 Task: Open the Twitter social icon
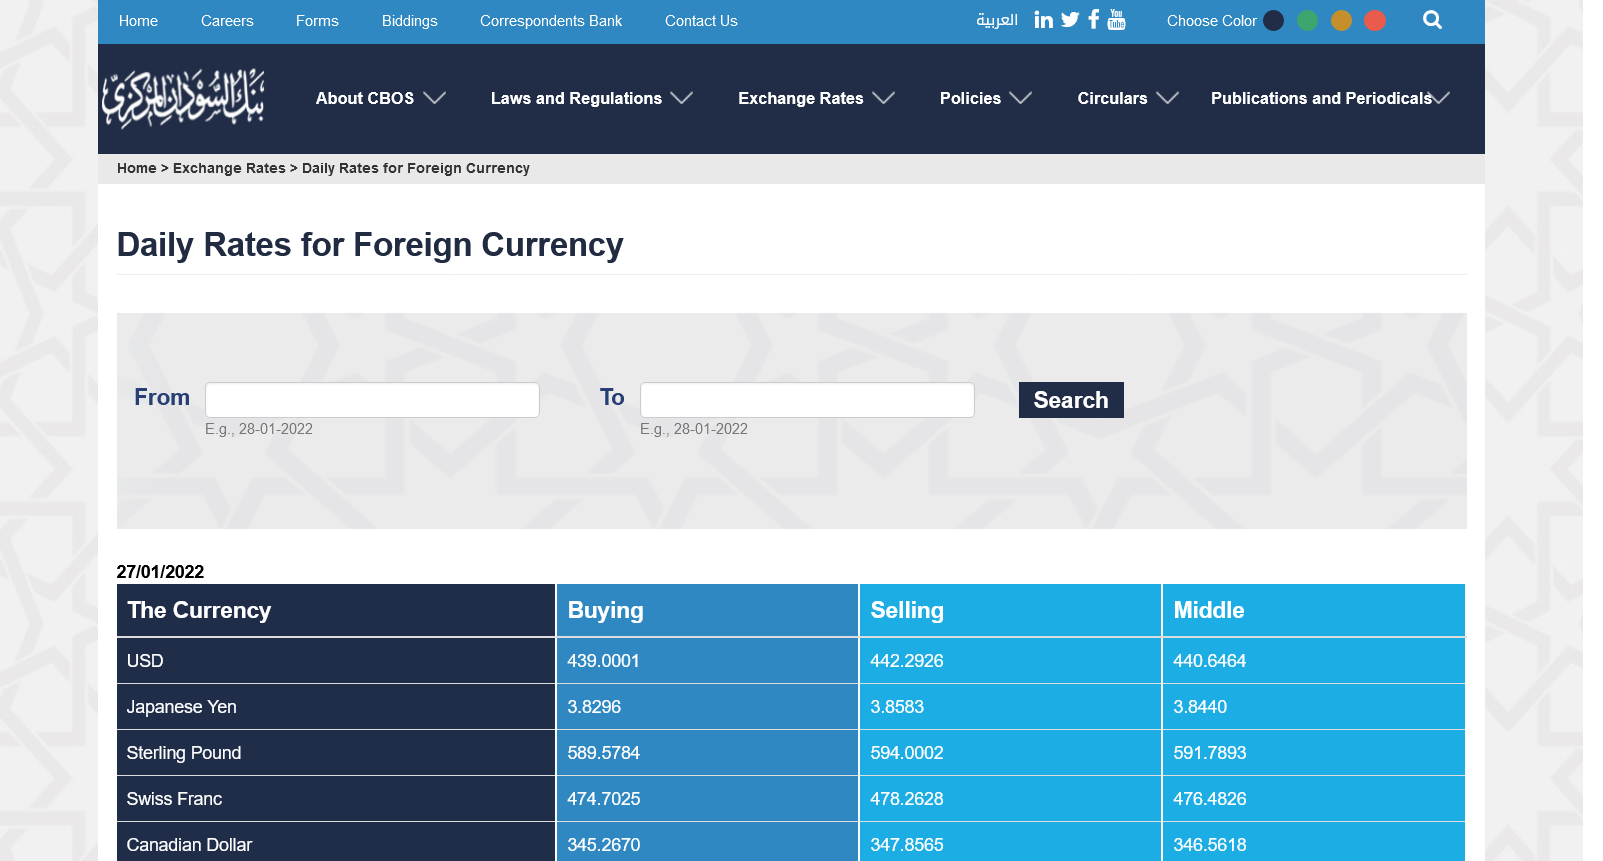[1070, 20]
